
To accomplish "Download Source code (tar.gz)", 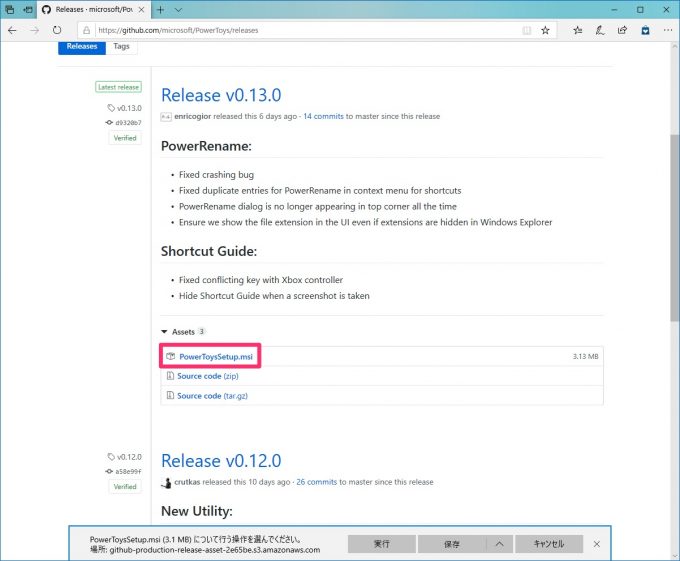I will (x=212, y=396).
